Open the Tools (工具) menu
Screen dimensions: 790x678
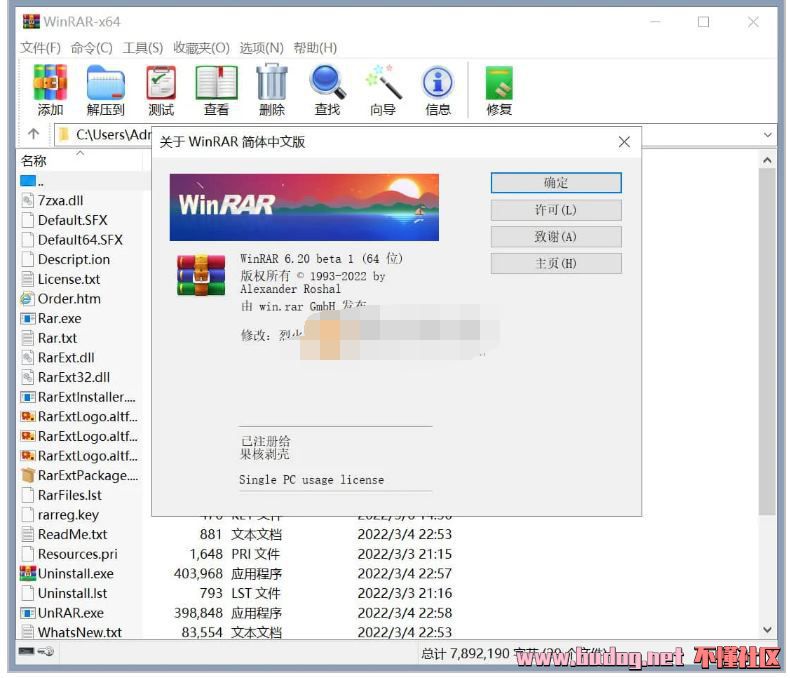tap(143, 48)
